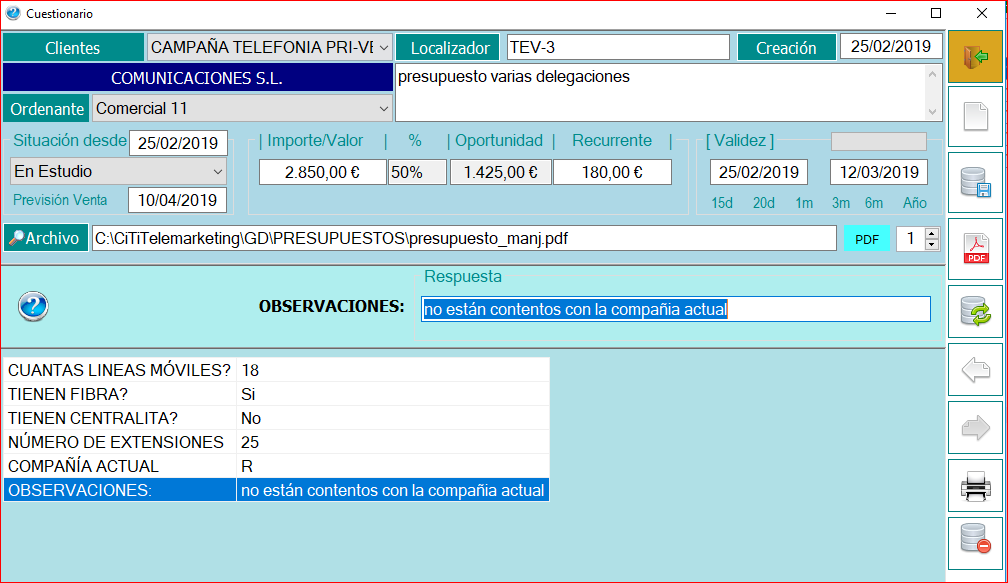Edit the Localizador field TEV-3

[618, 48]
